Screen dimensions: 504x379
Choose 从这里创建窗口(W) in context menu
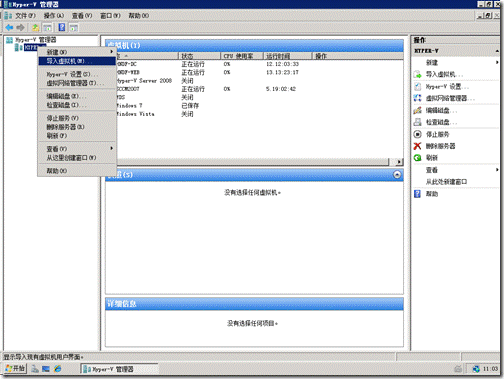point(77,158)
